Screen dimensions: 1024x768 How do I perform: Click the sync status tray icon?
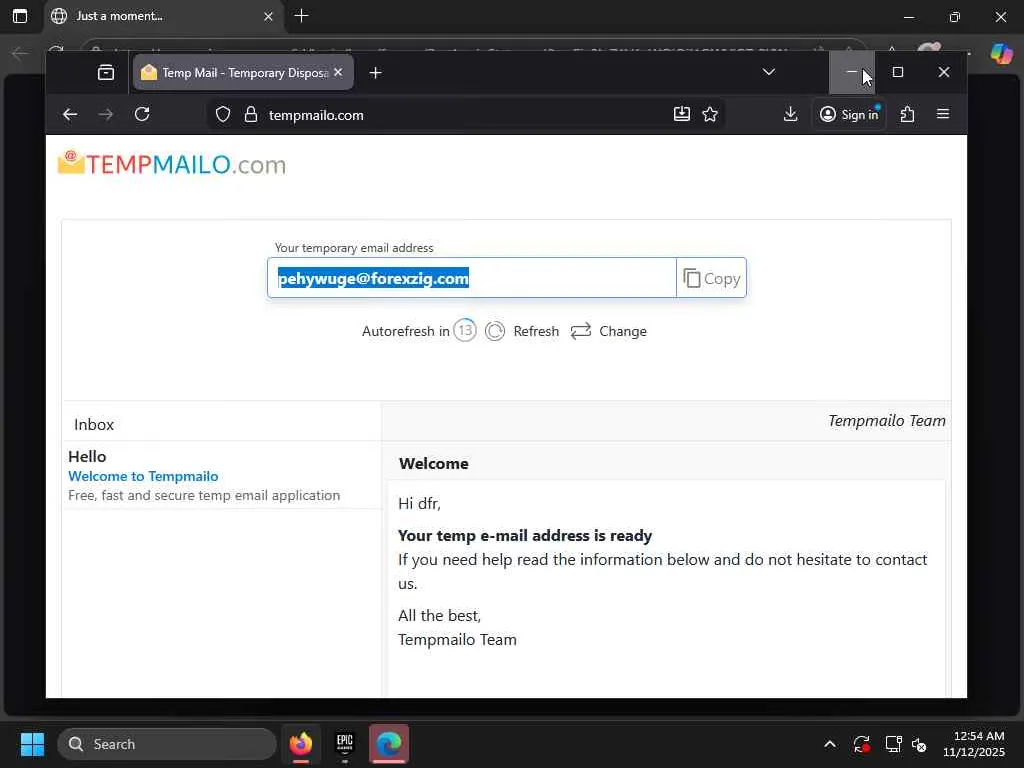tap(861, 744)
